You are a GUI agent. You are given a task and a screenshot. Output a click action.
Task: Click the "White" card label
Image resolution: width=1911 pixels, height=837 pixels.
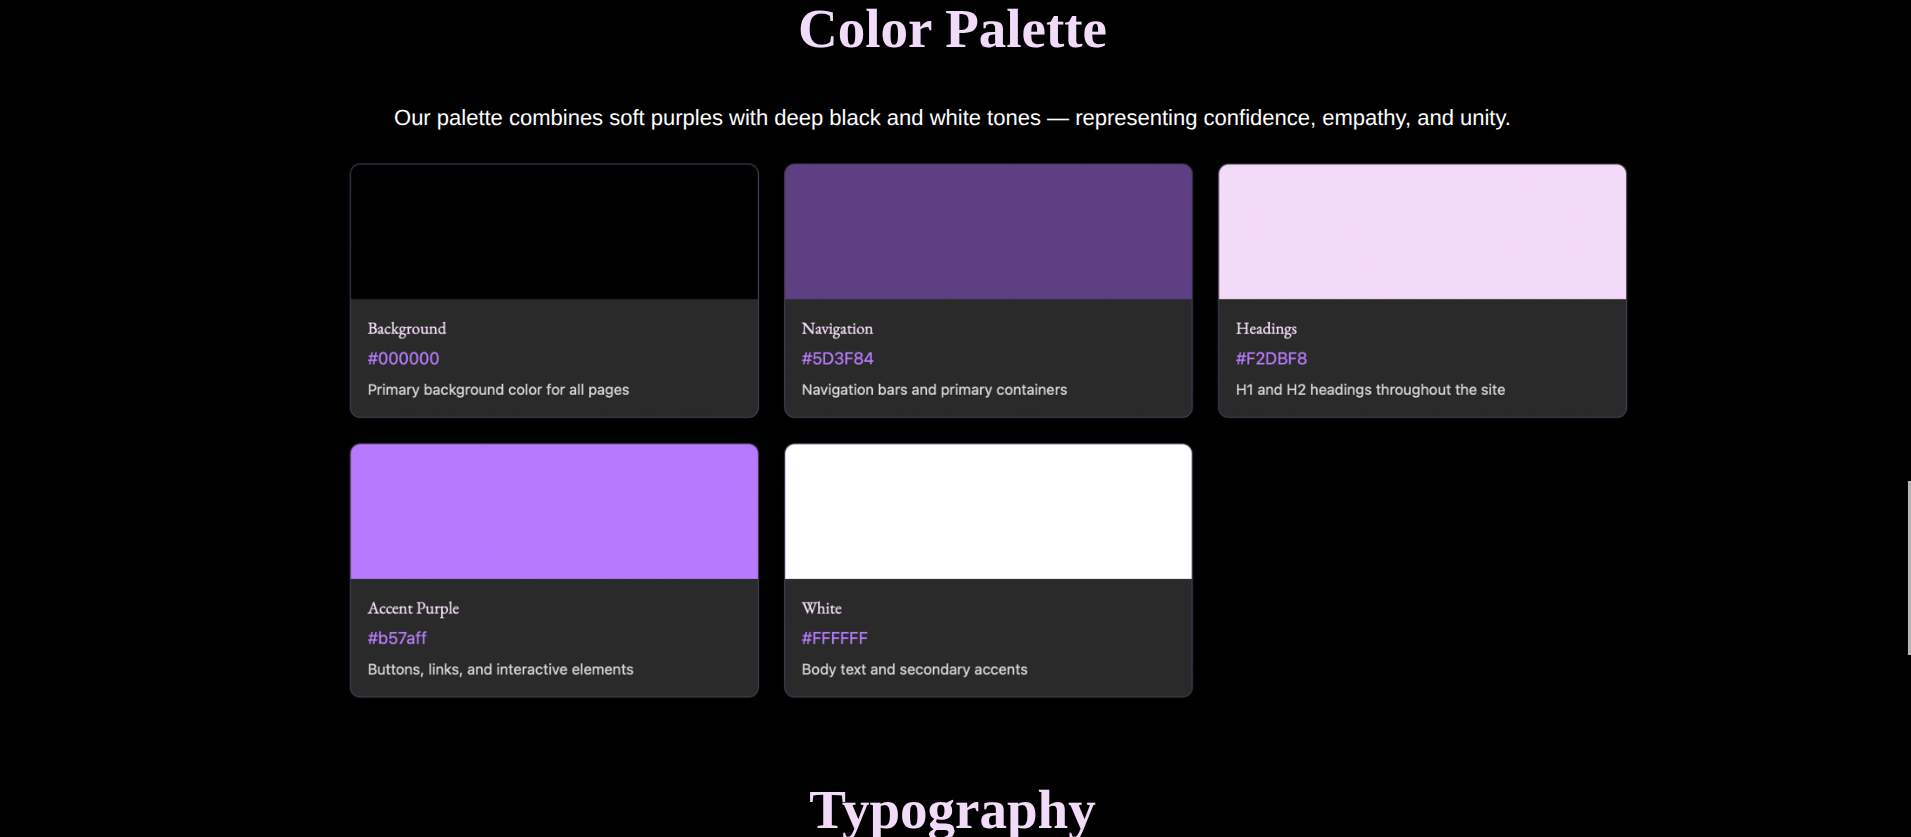(x=821, y=608)
